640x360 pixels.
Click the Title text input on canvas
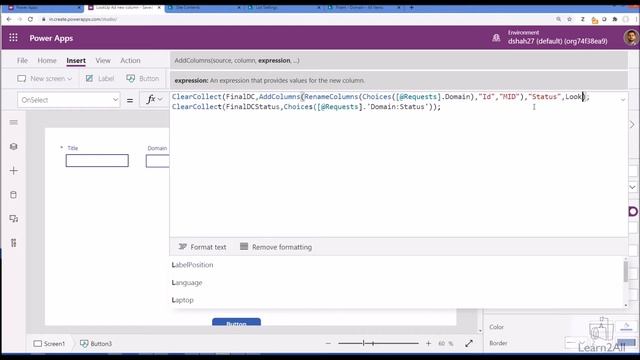[97, 160]
